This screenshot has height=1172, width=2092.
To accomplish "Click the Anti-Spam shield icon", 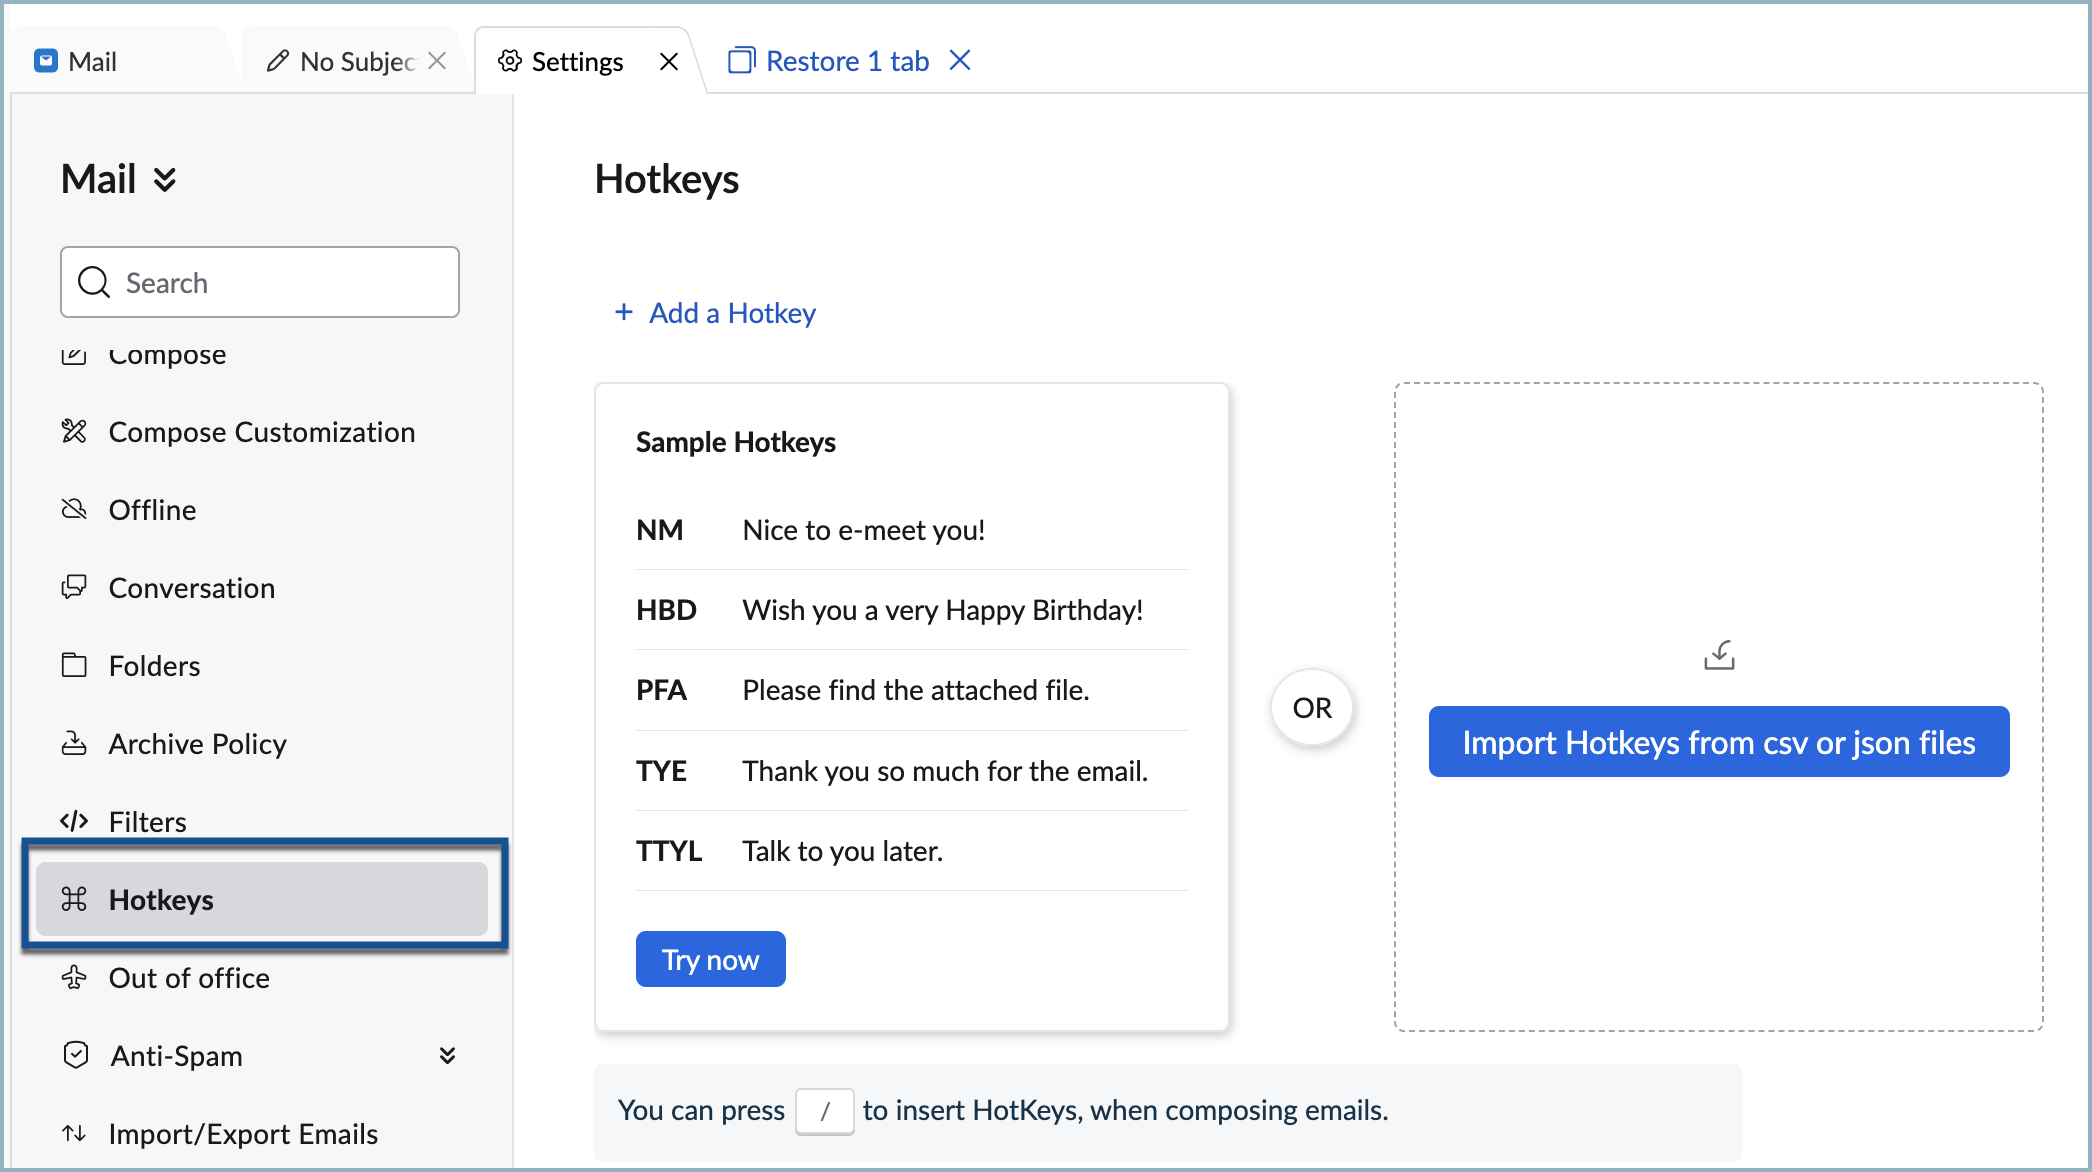I will [x=76, y=1055].
